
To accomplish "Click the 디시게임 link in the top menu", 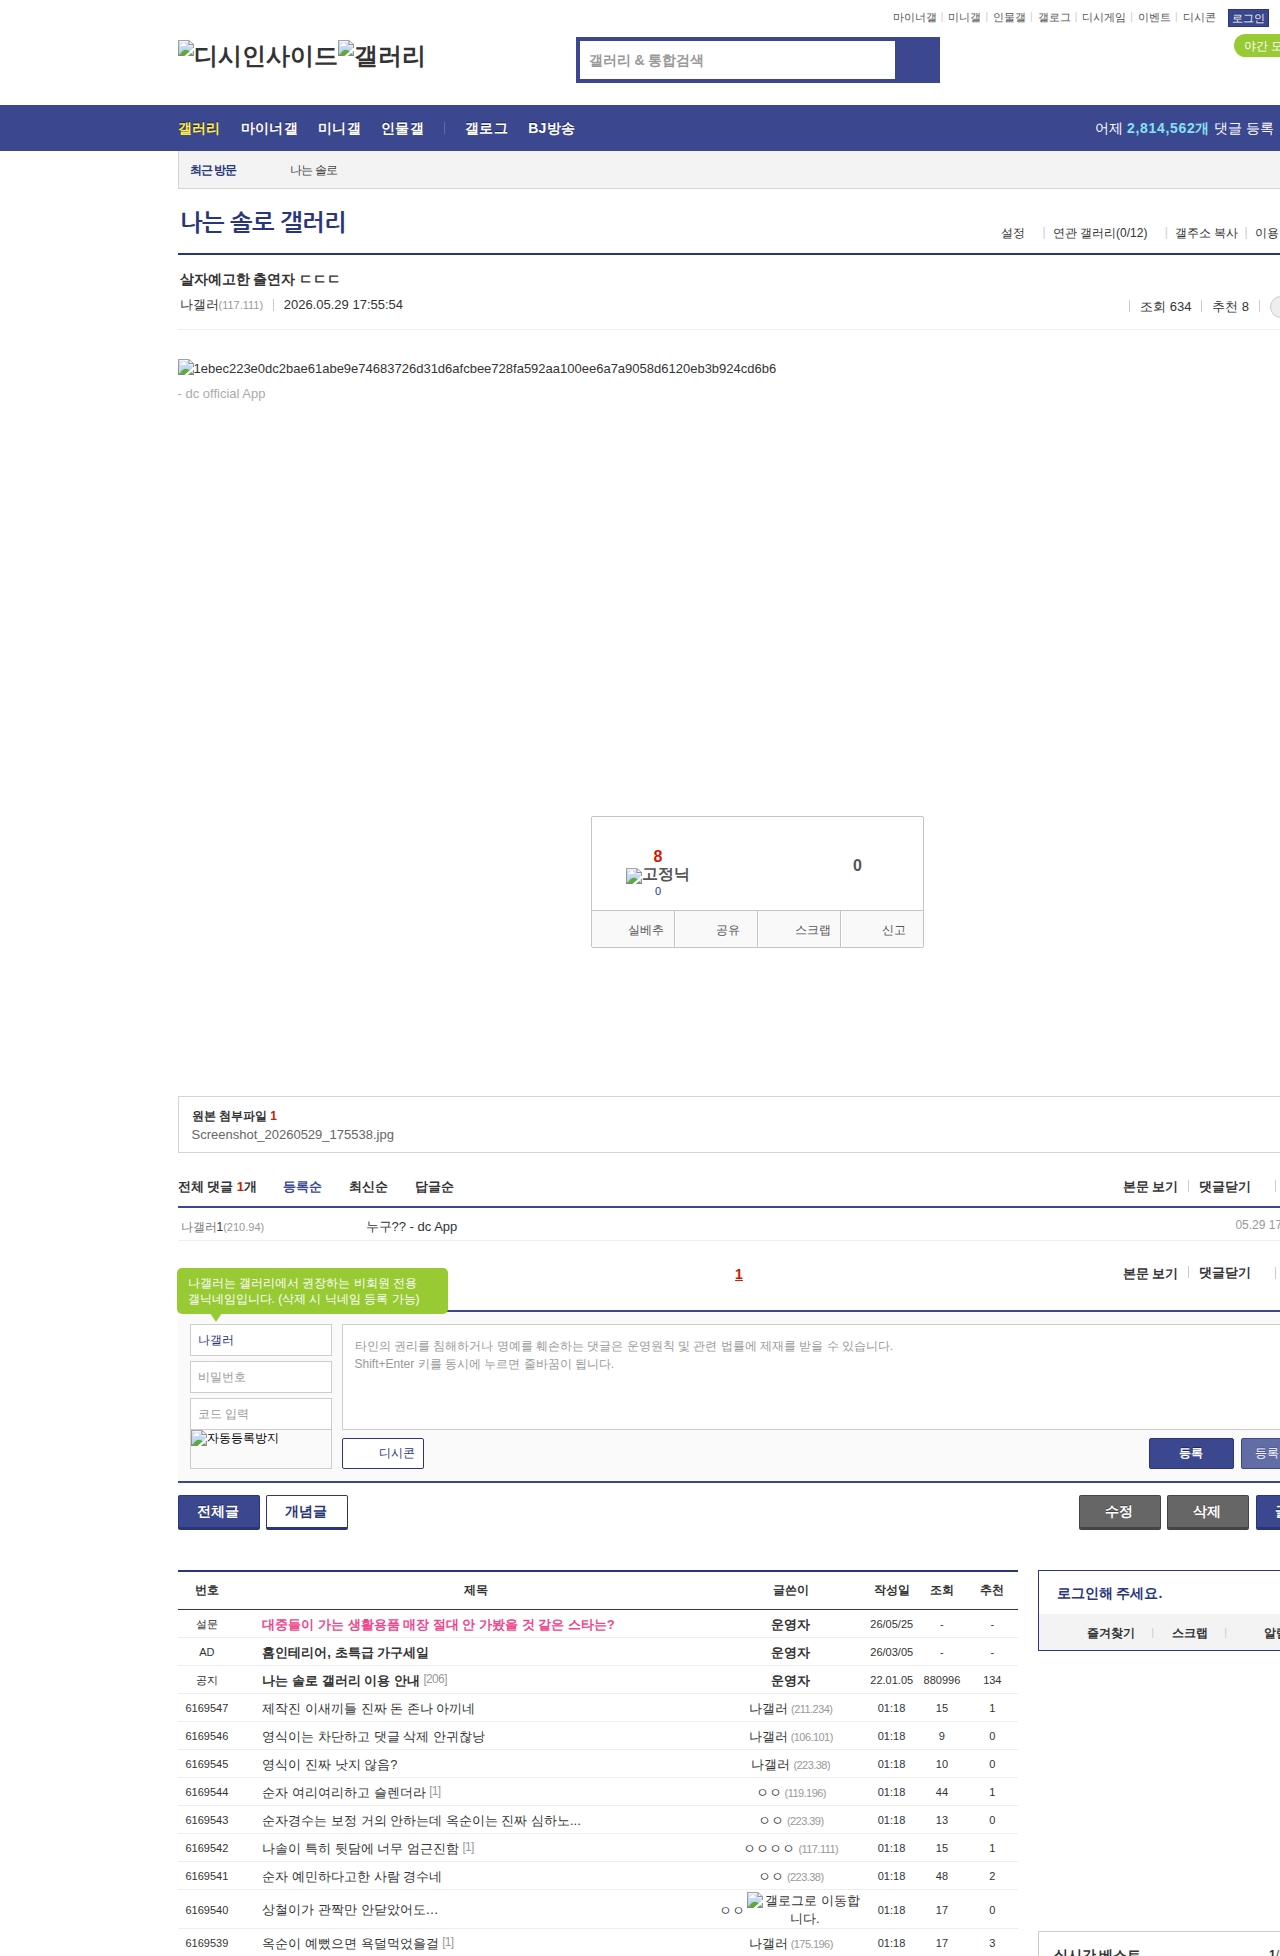I will point(1104,18).
